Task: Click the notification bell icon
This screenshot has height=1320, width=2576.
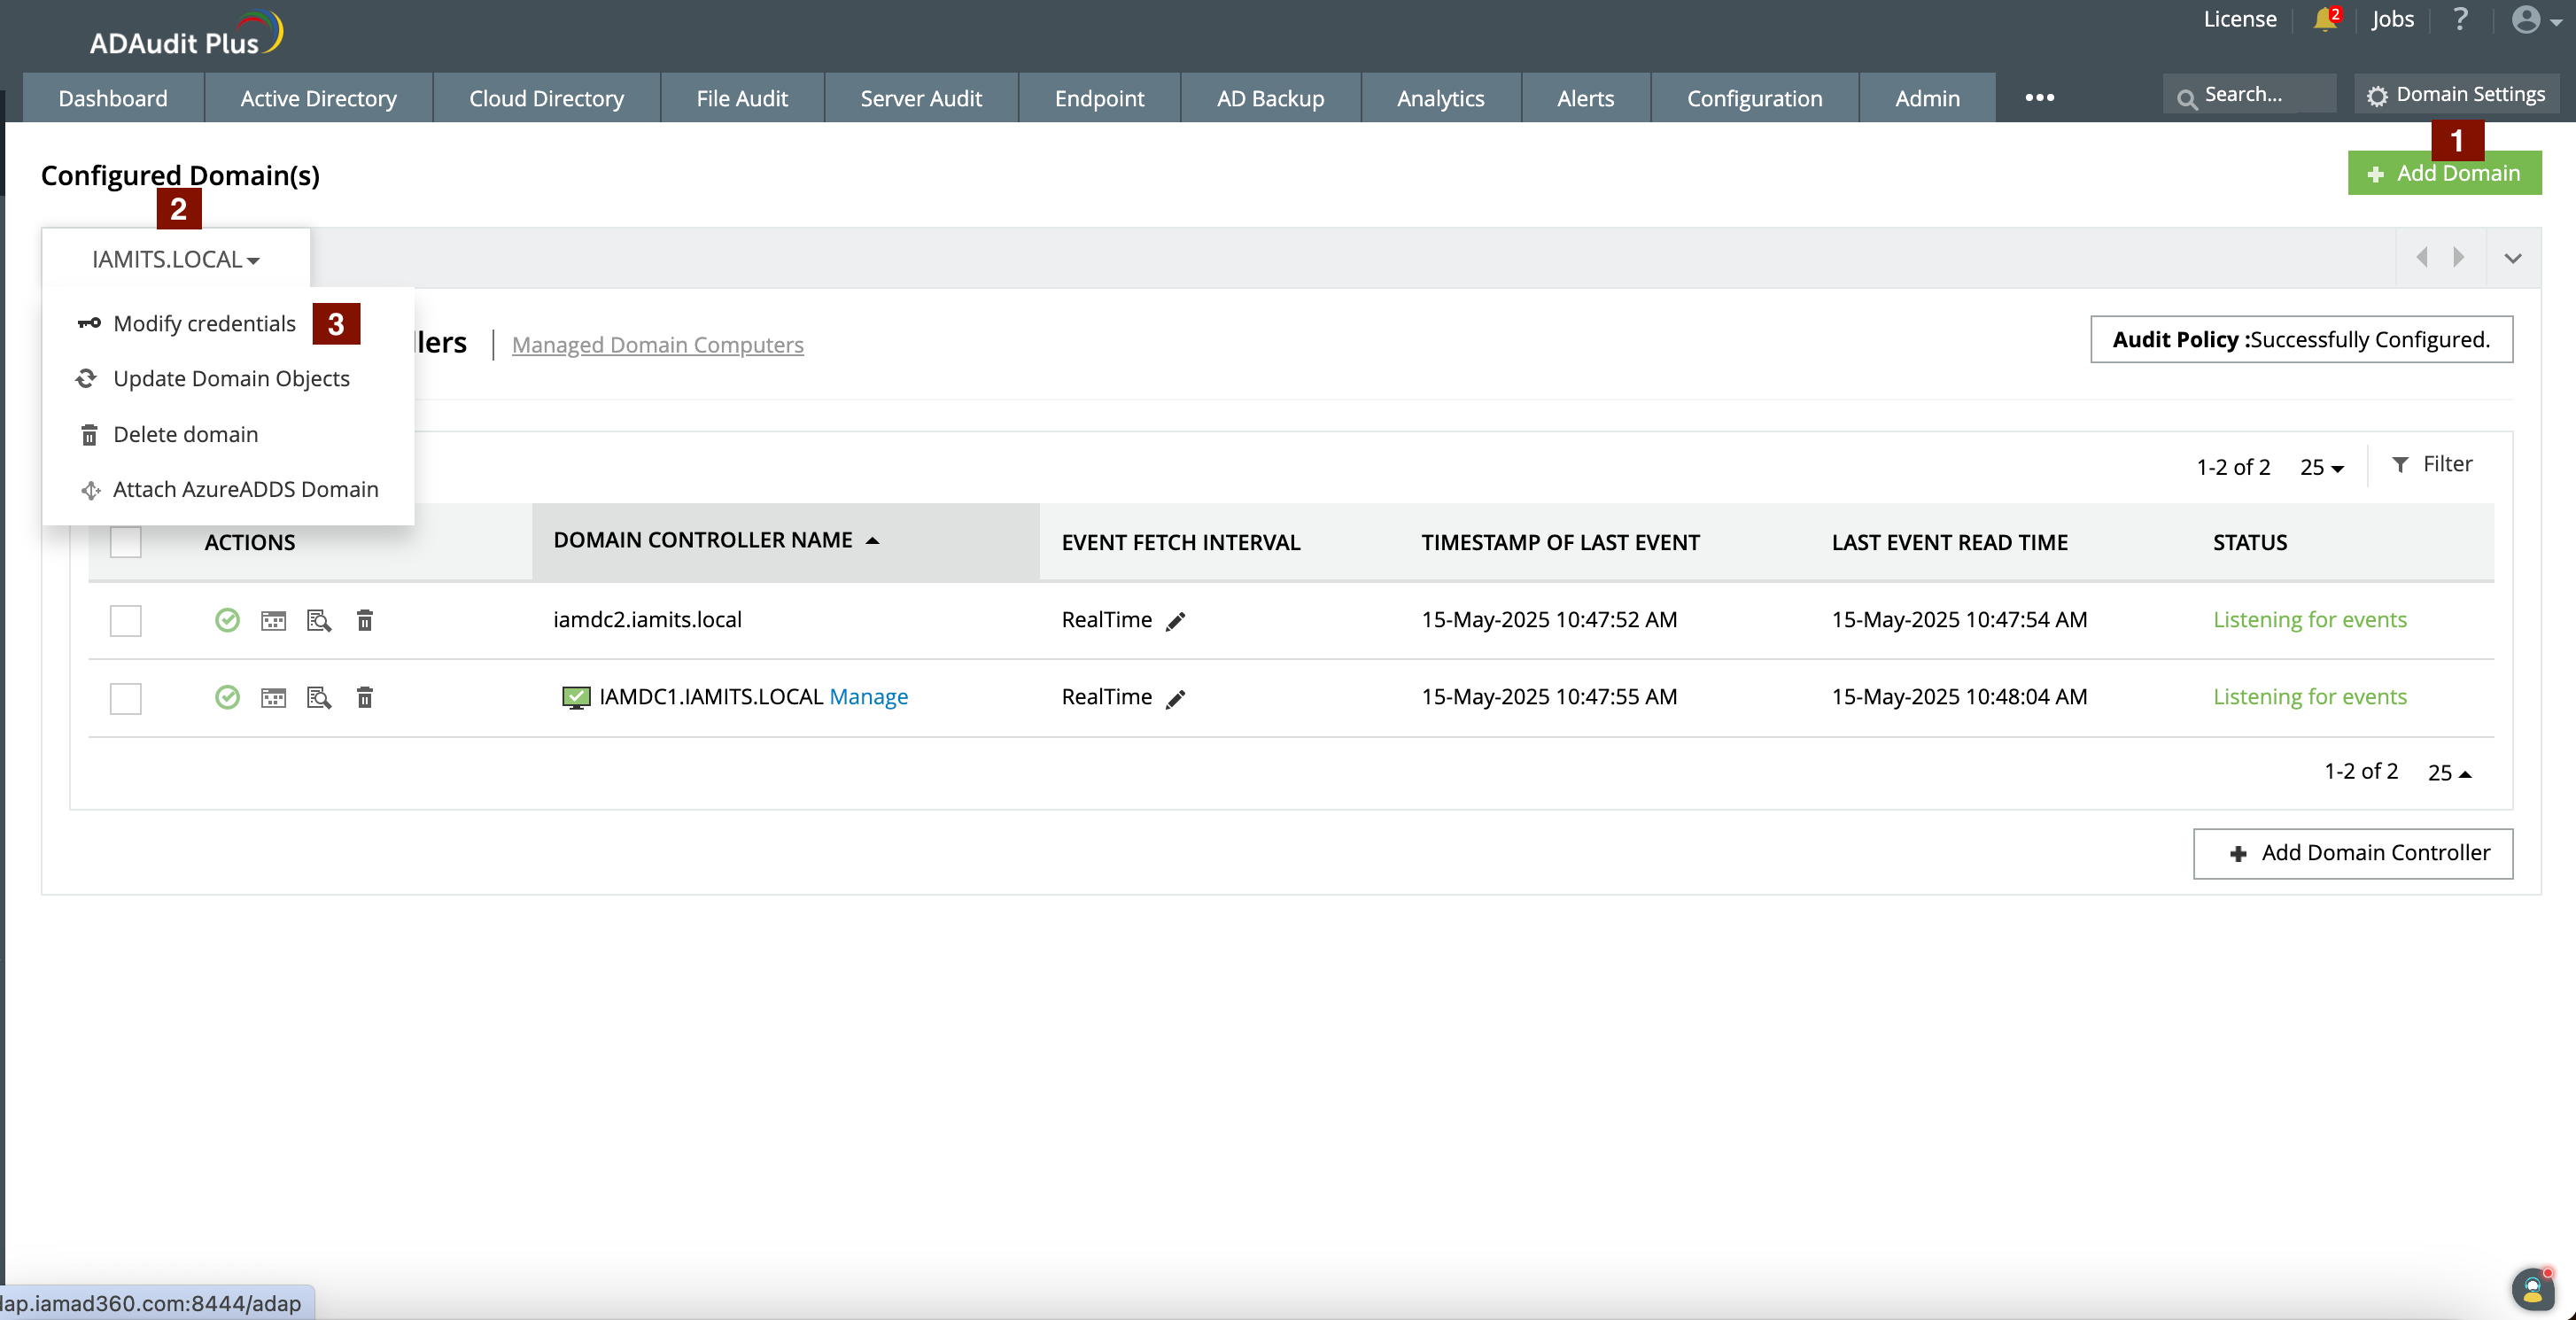Action: [x=2325, y=20]
